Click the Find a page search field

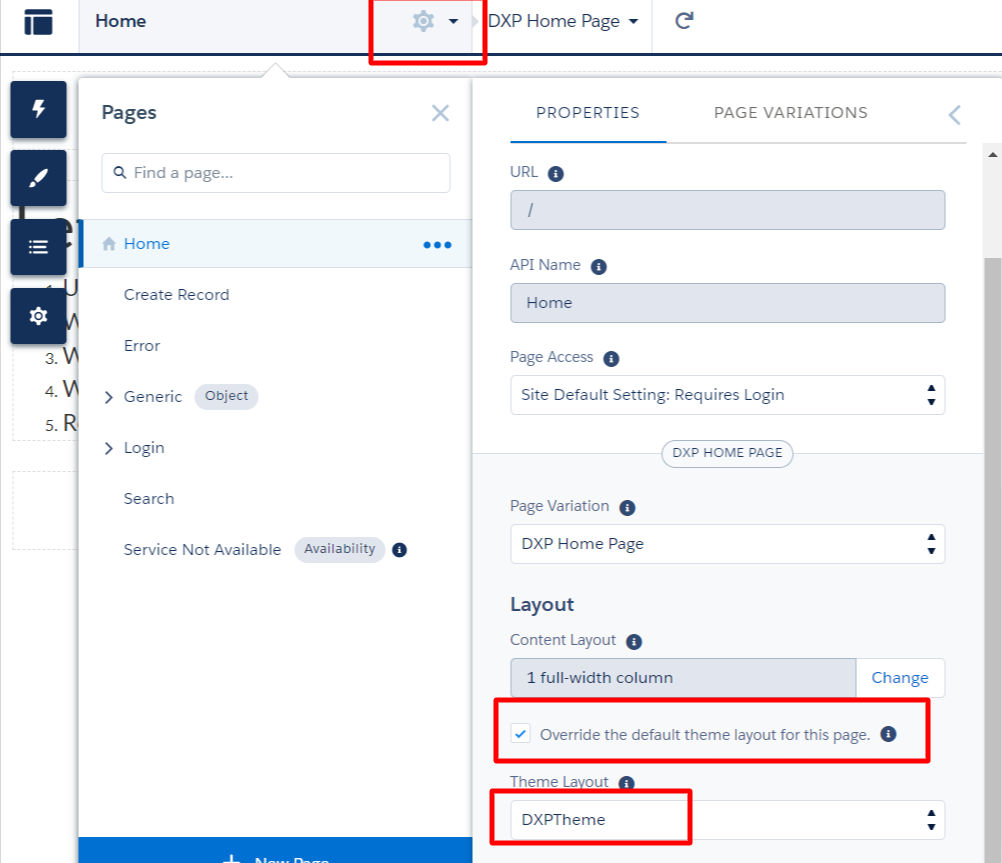[x=276, y=173]
